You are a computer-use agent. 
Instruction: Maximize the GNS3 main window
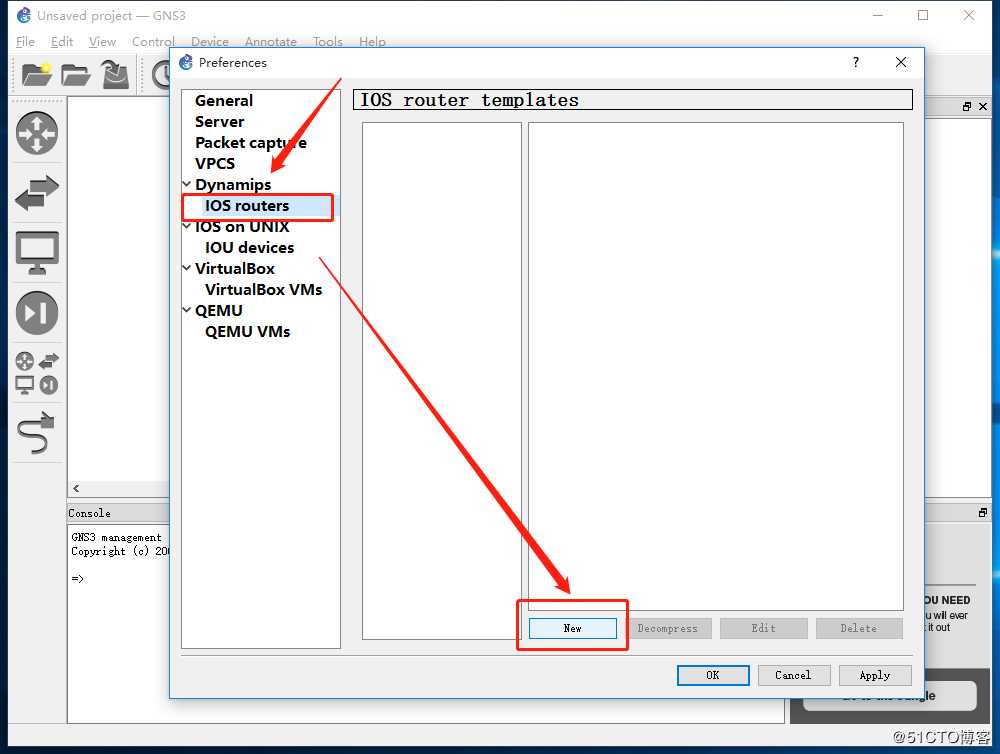point(923,15)
